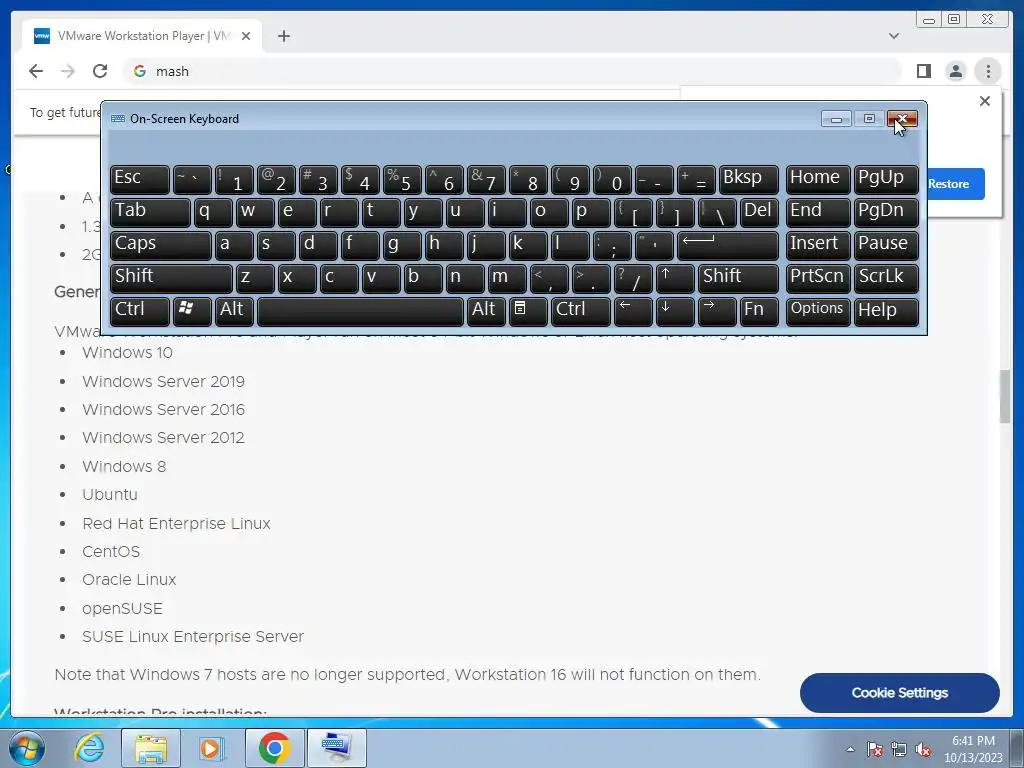Viewport: 1024px width, 768px height.
Task: Click the Help key on keyboard
Action: [x=886, y=311]
